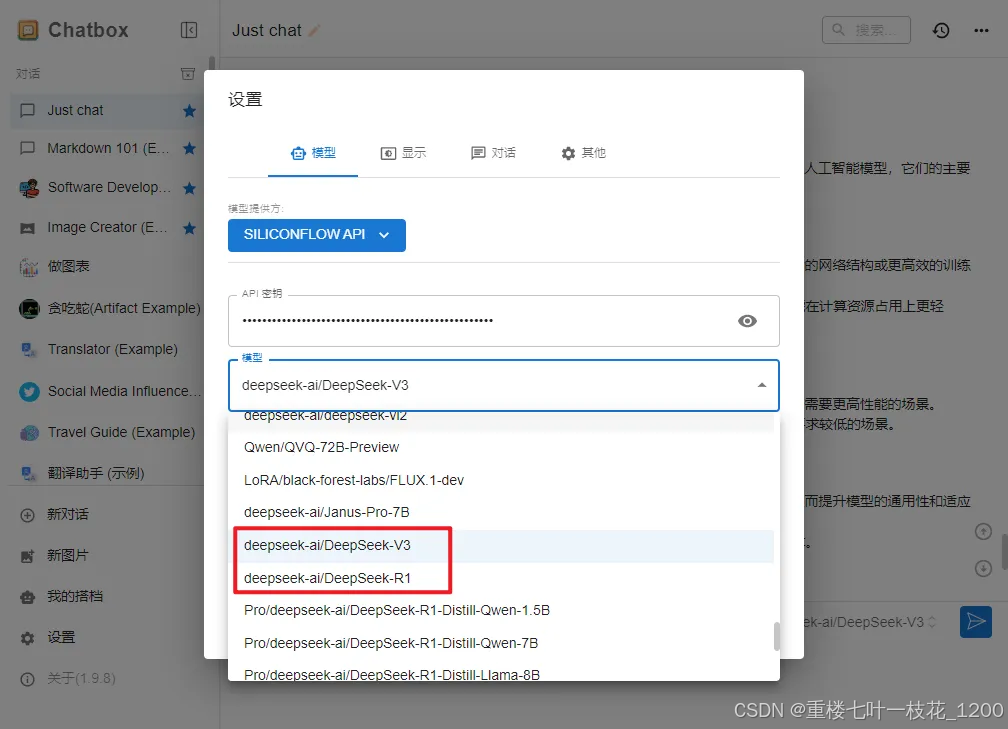Click the scroll-up arrow circle icon

coord(984,532)
